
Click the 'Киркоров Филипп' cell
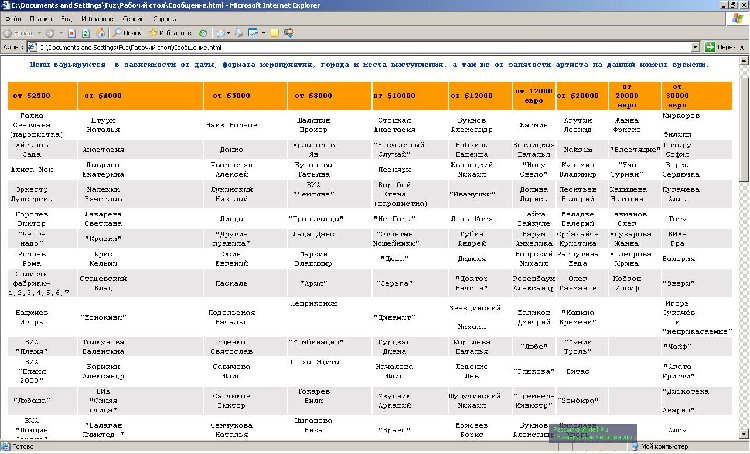point(696,125)
